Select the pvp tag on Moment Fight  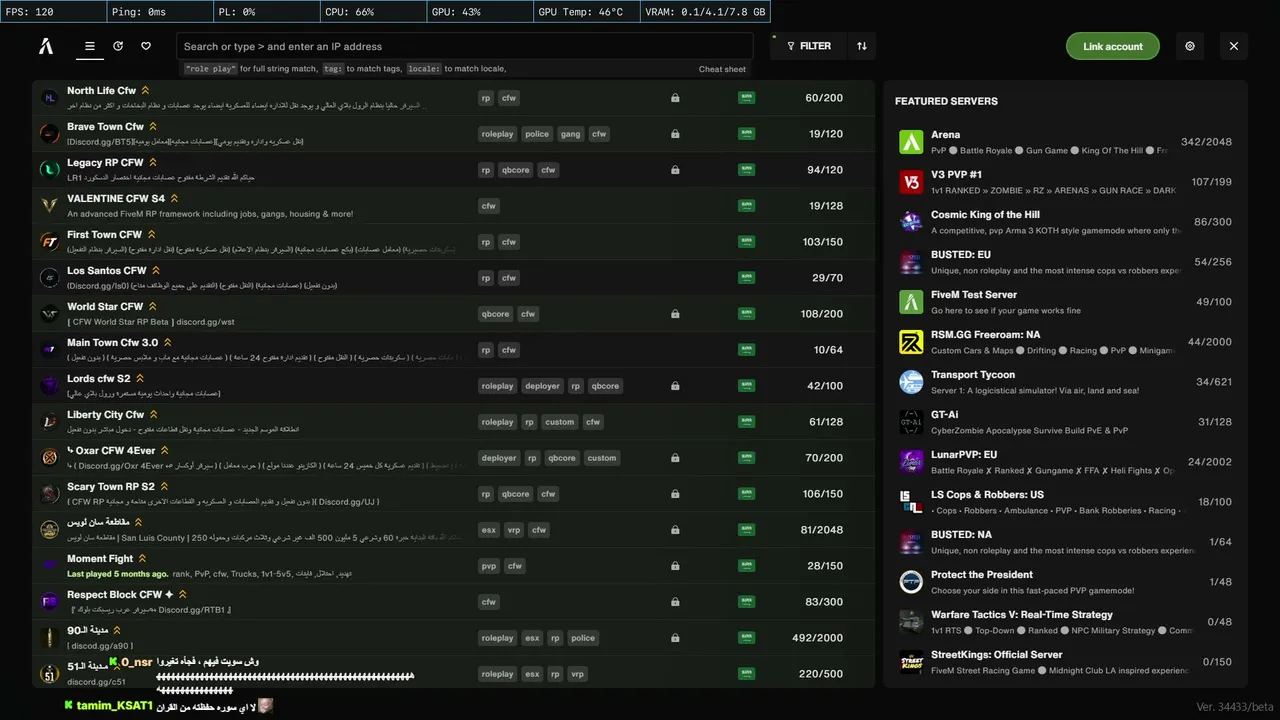pos(489,566)
